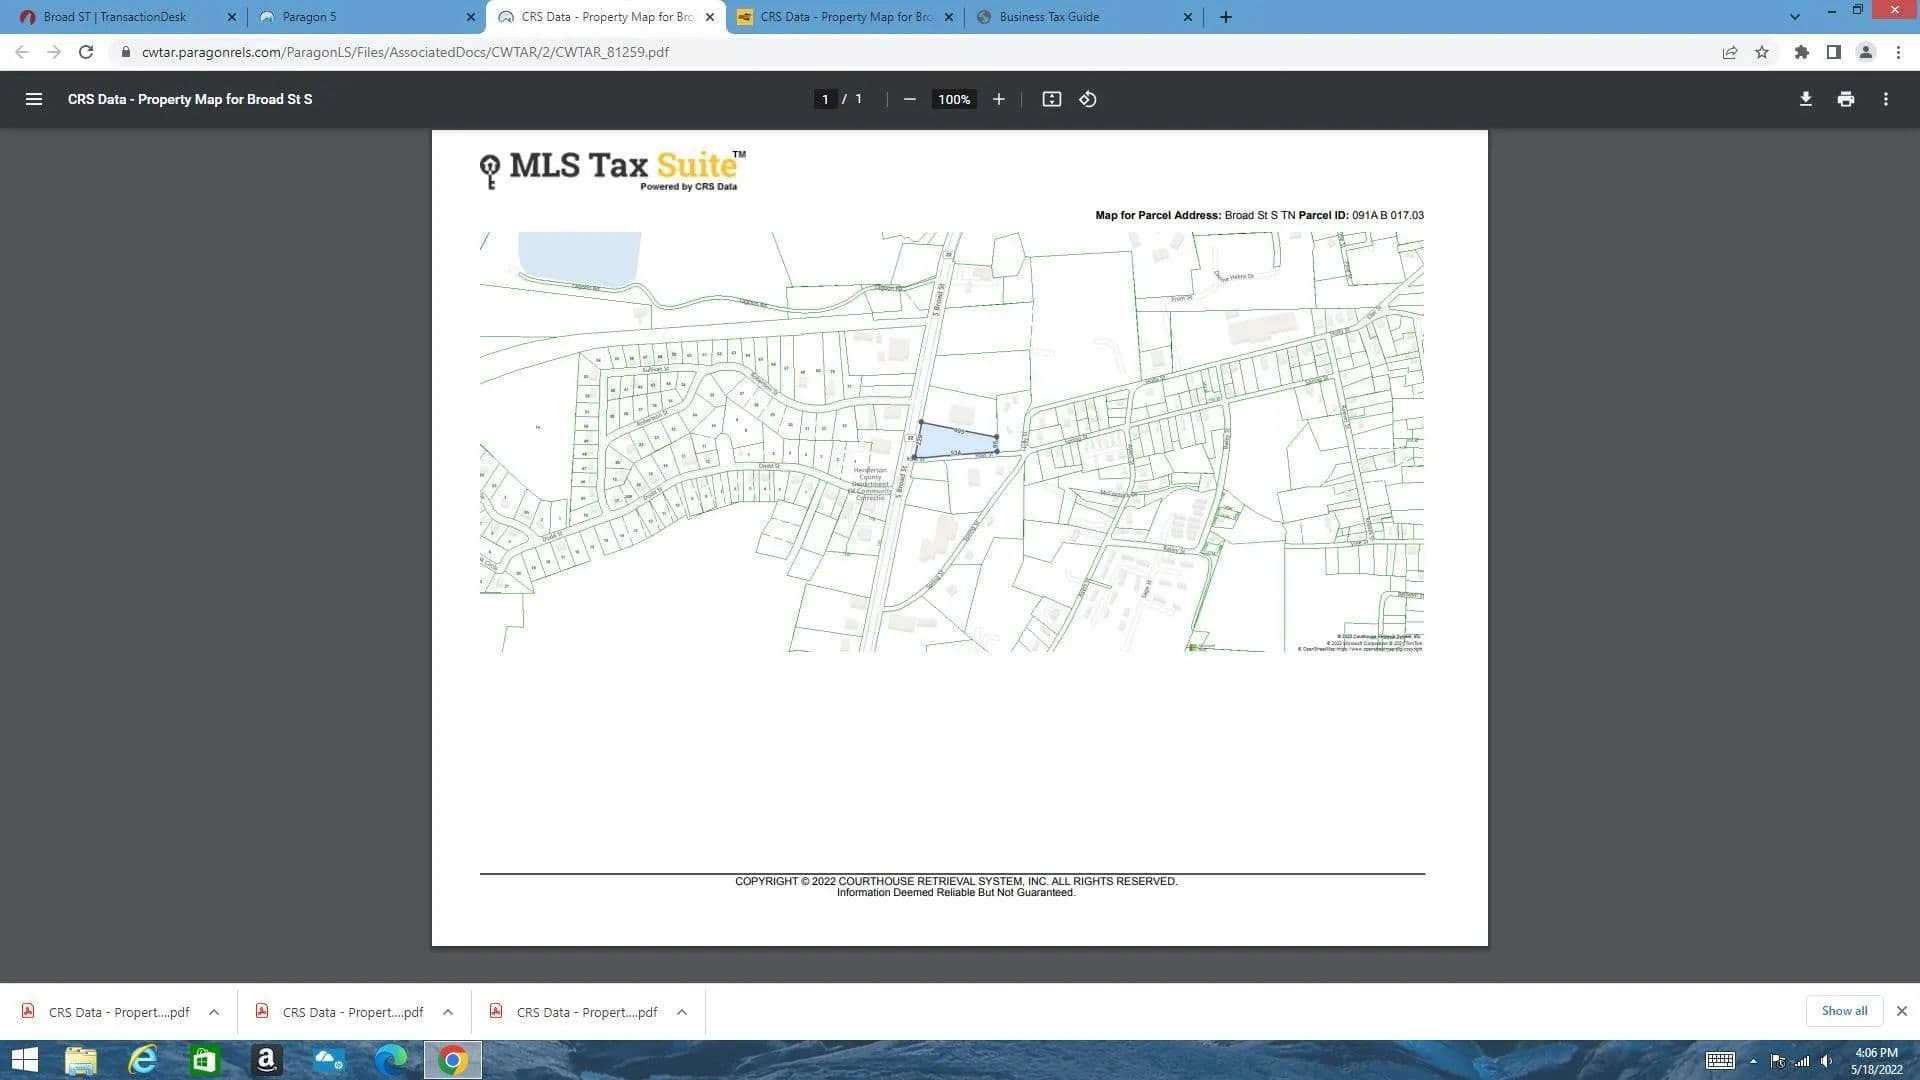Expand third CRS Data download options
This screenshot has height=1080, width=1920.
tap(682, 1012)
